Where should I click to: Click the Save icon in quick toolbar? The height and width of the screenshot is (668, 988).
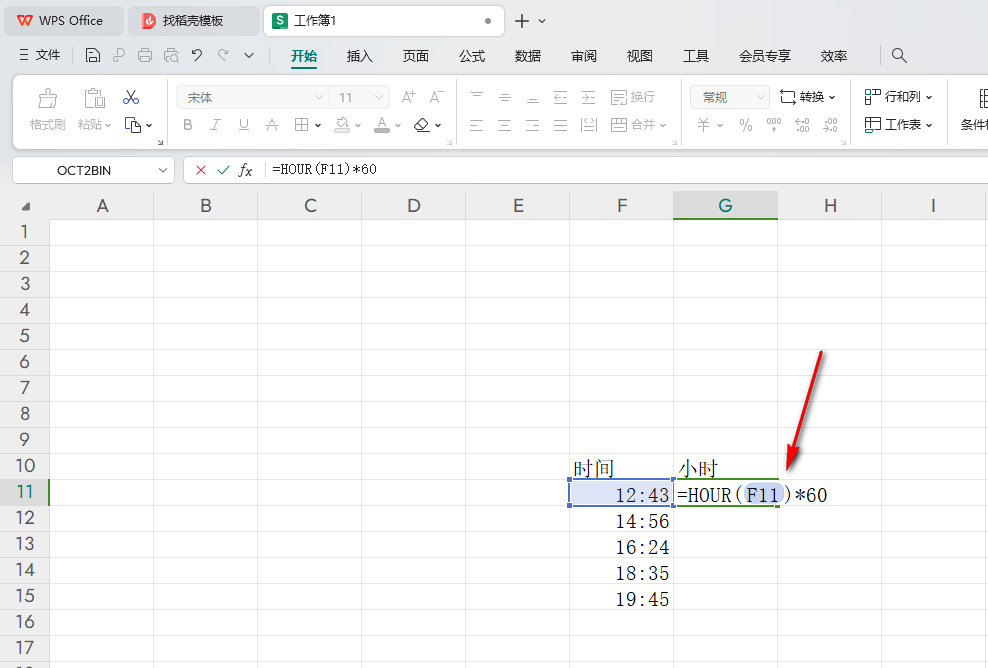click(93, 56)
